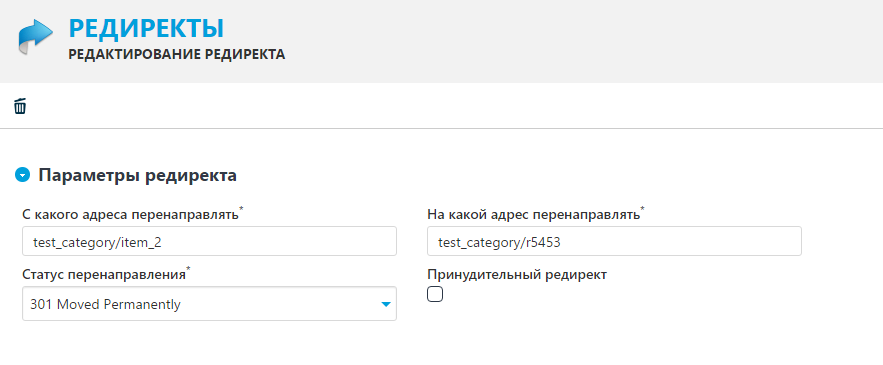The width and height of the screenshot is (883, 365).
Task: Click the РЕДИРЕКТЫ page title
Action: pos(146,28)
